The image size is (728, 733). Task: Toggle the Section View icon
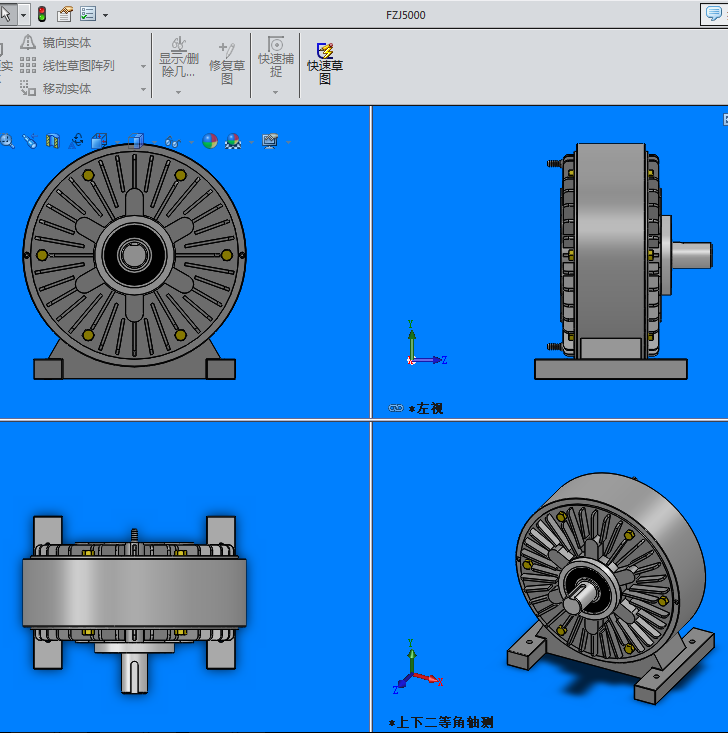53,141
